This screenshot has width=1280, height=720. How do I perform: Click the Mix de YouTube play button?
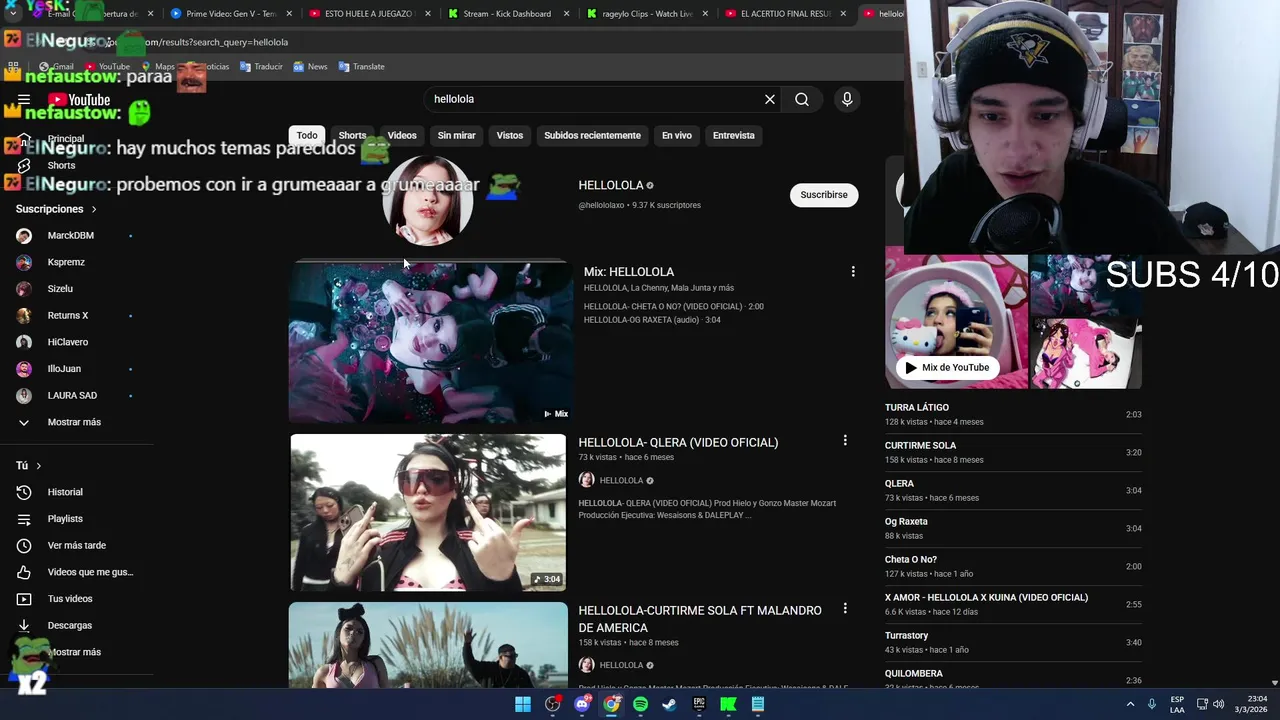pos(946,367)
